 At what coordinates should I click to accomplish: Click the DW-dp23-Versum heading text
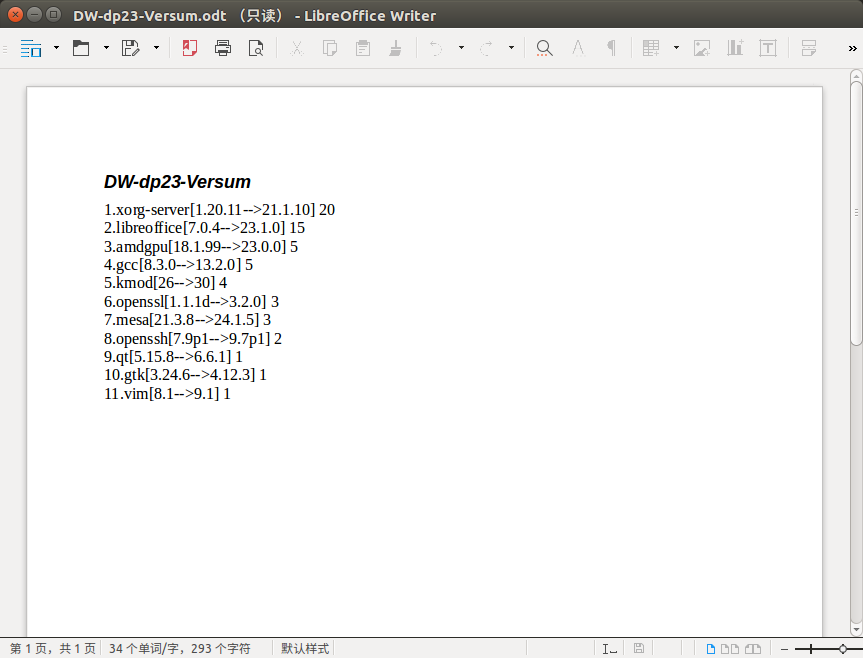tap(177, 182)
